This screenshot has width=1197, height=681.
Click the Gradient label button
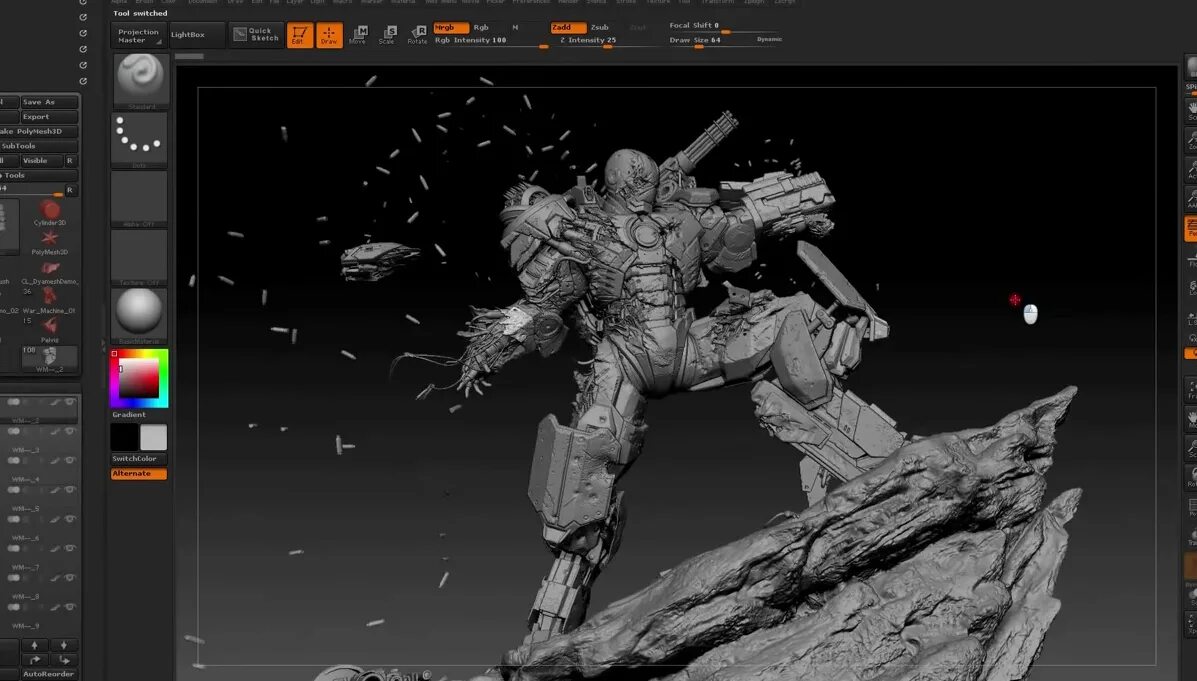[129, 415]
